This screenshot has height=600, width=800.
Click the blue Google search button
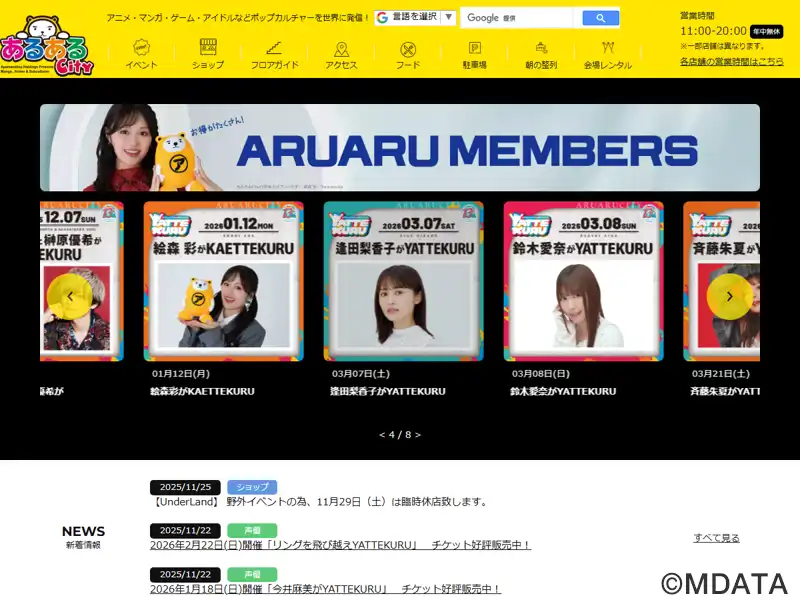point(600,18)
